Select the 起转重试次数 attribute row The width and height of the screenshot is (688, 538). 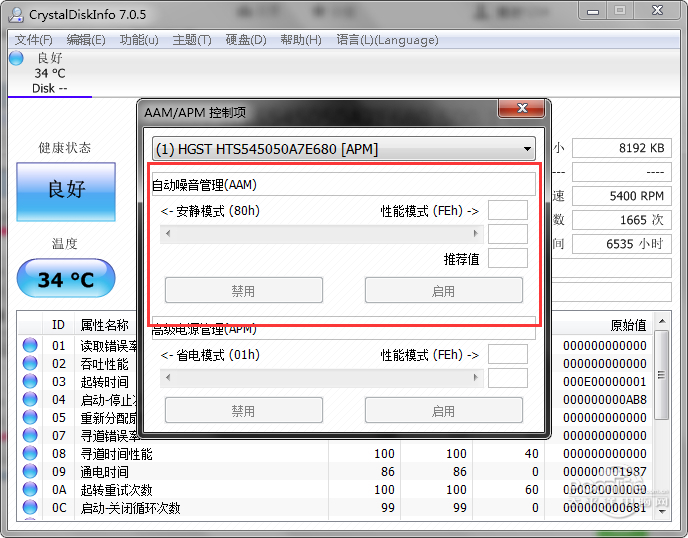point(335,489)
